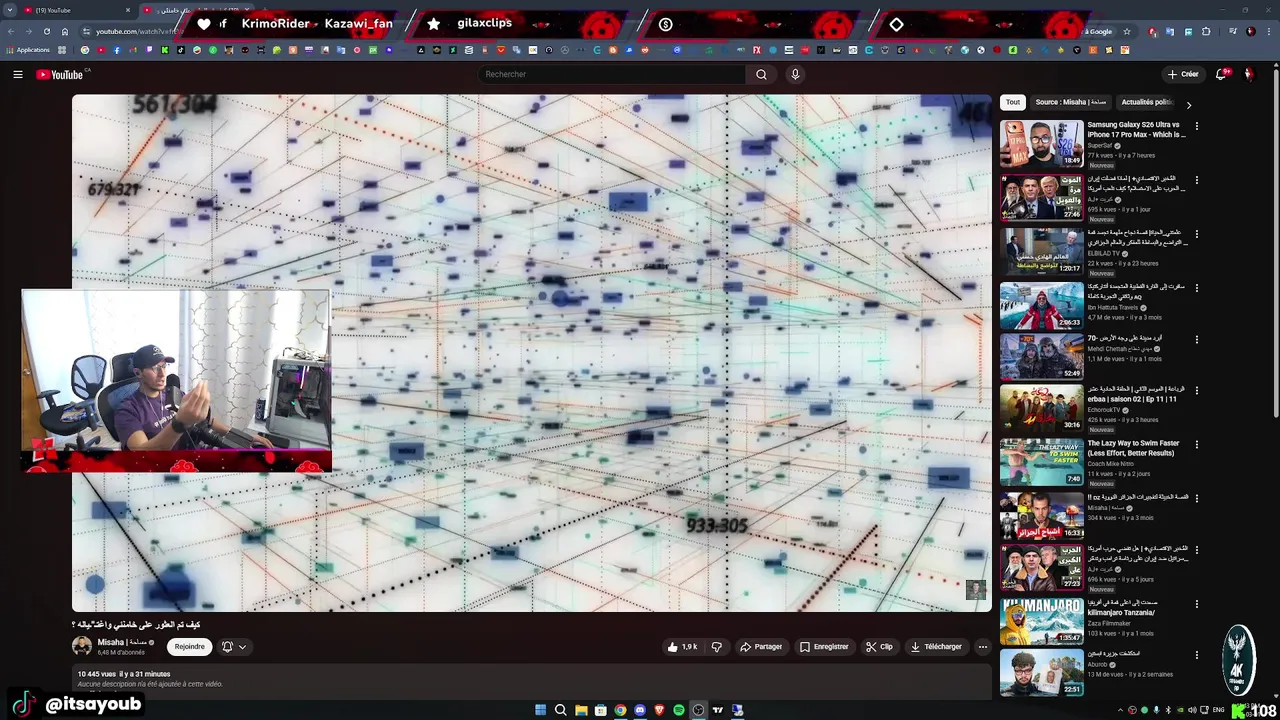This screenshot has width=1280, height=720.
Task: Click channel watermark on video corner
Action: [x=975, y=589]
